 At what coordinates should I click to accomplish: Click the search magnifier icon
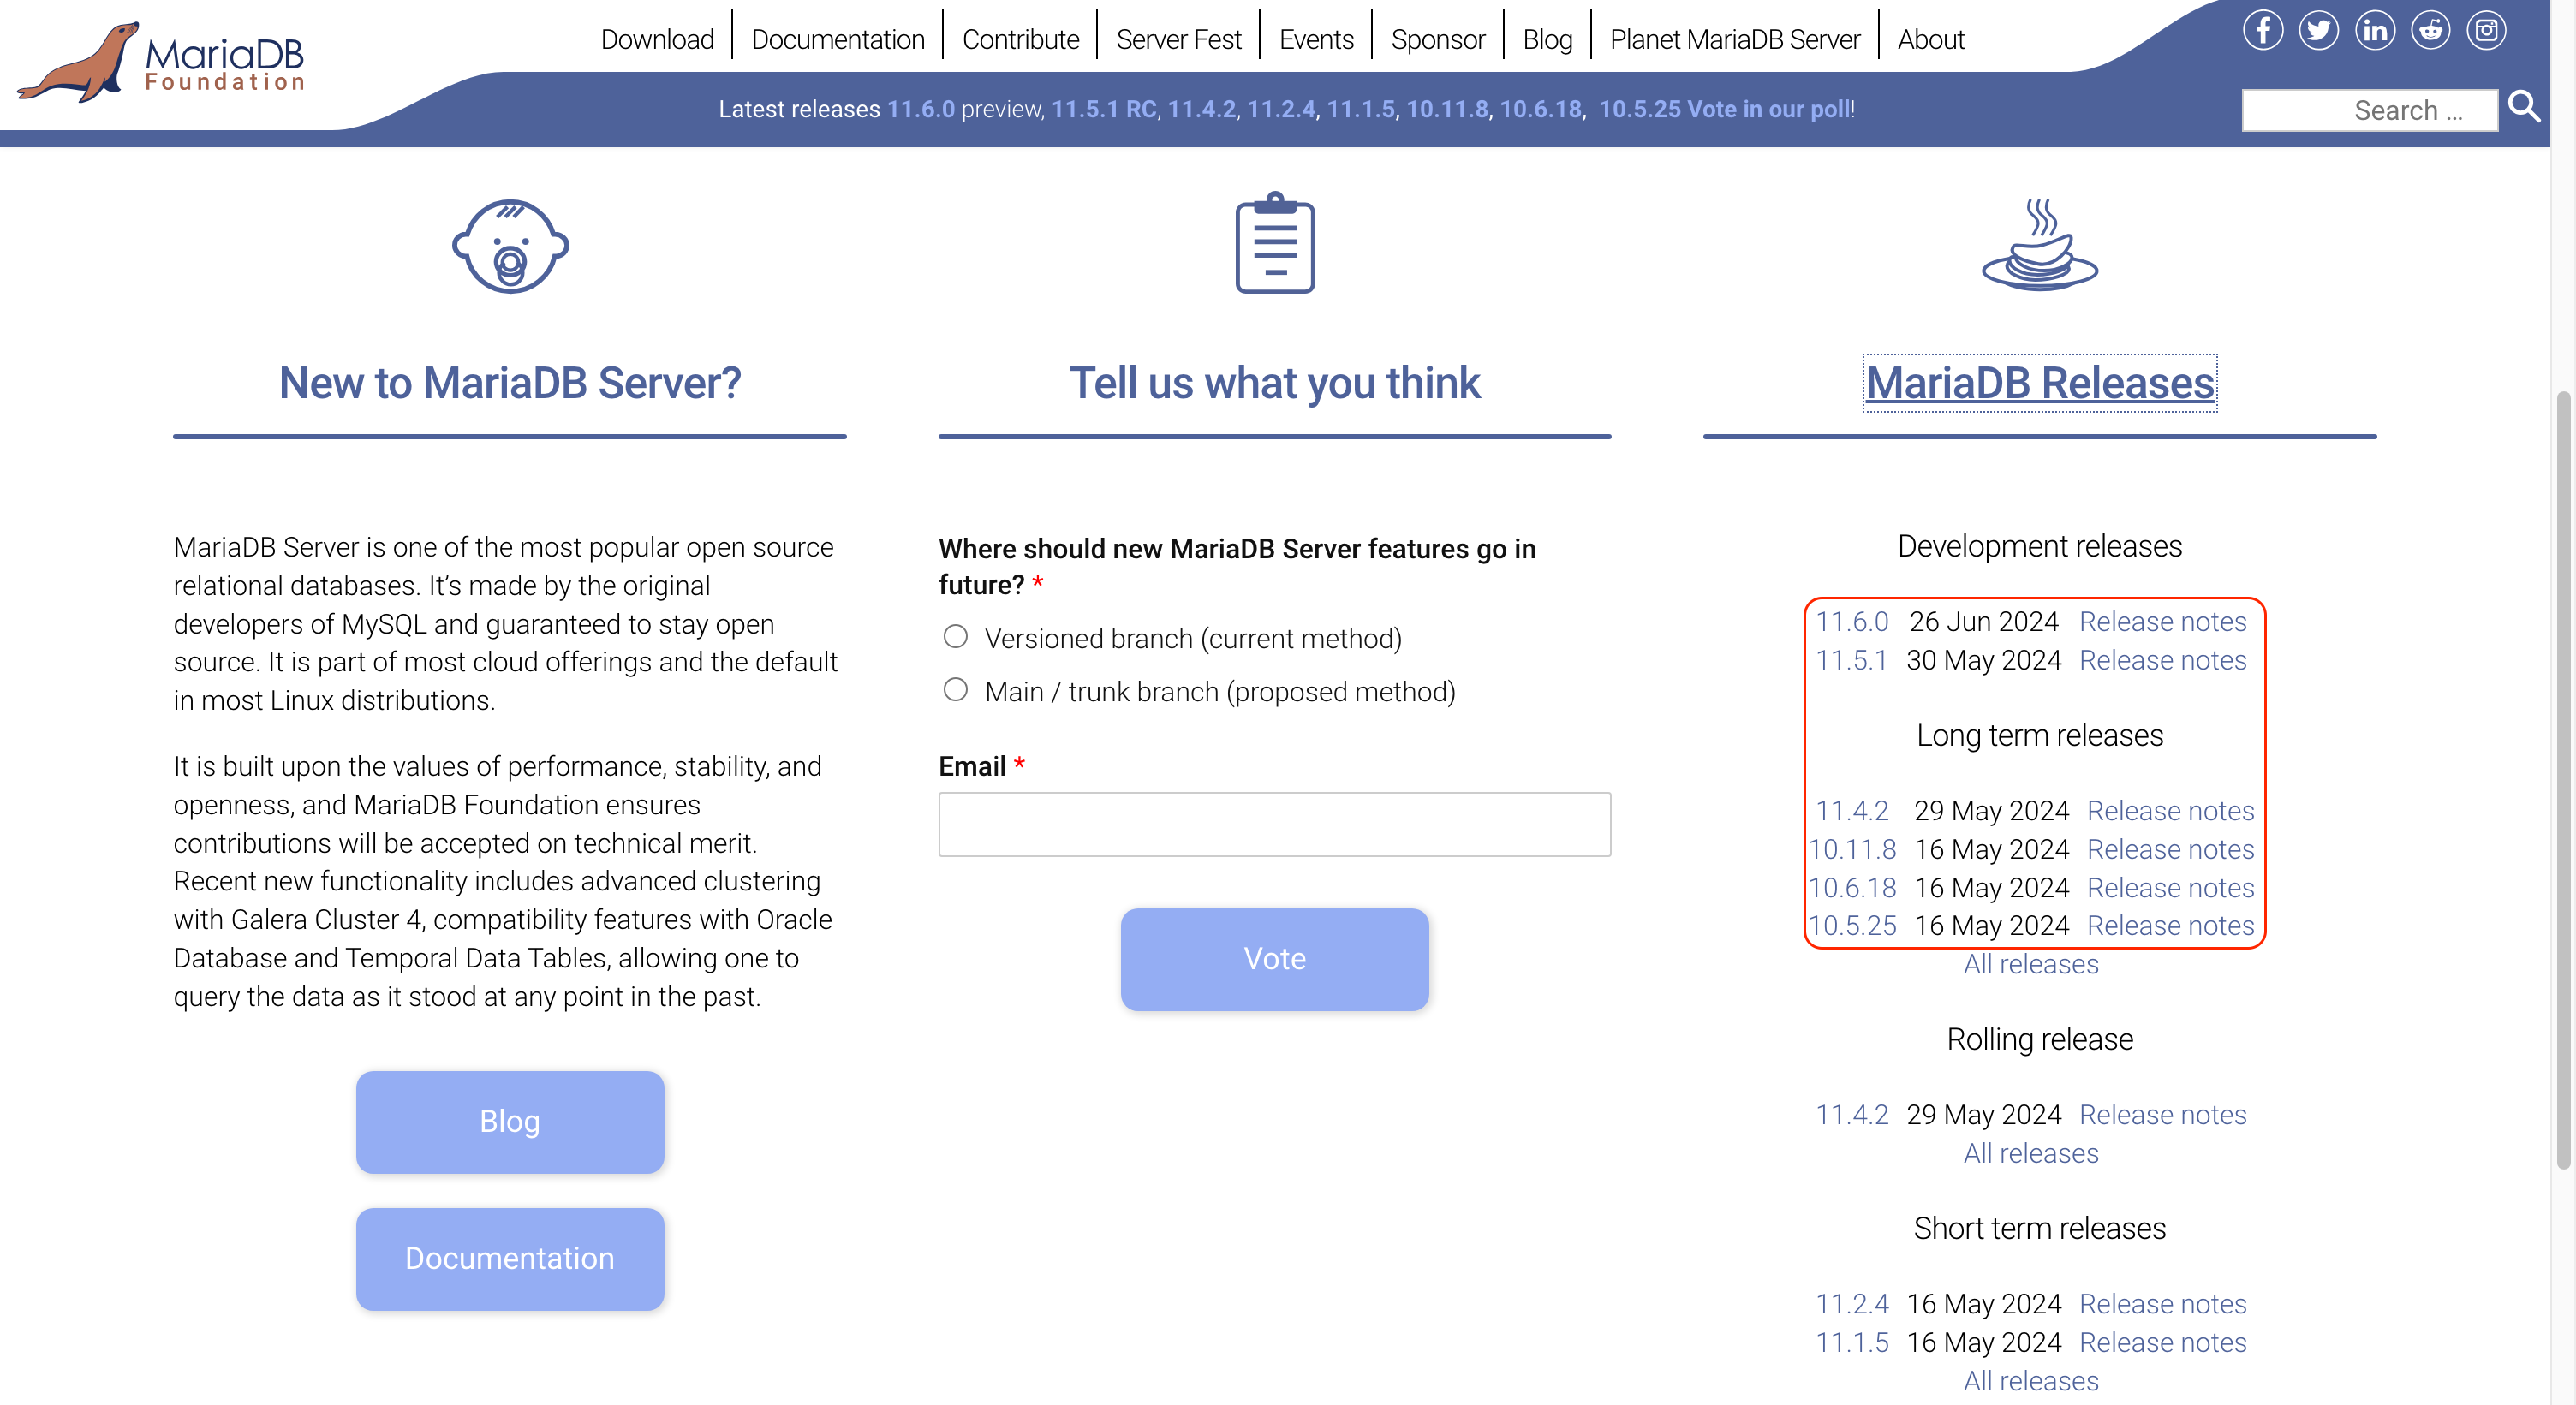[2523, 107]
